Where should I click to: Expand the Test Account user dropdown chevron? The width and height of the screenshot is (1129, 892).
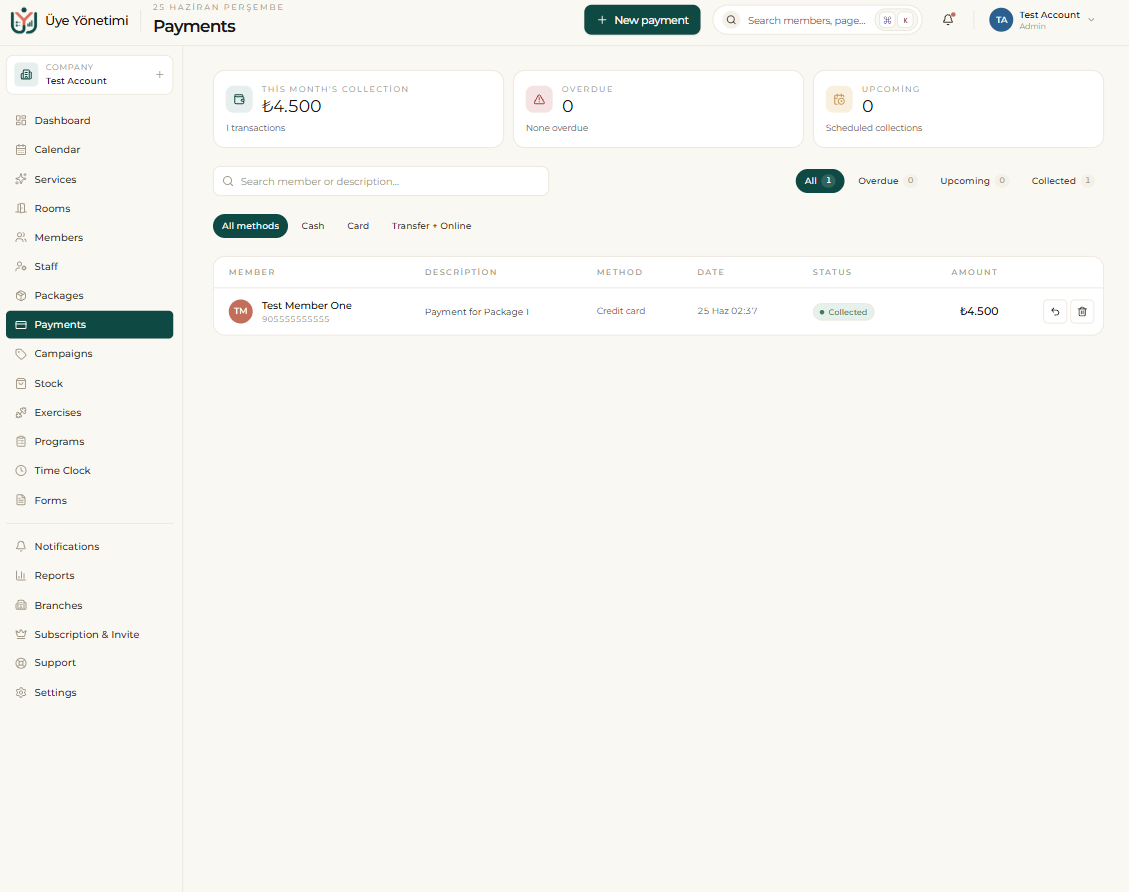tap(1092, 20)
